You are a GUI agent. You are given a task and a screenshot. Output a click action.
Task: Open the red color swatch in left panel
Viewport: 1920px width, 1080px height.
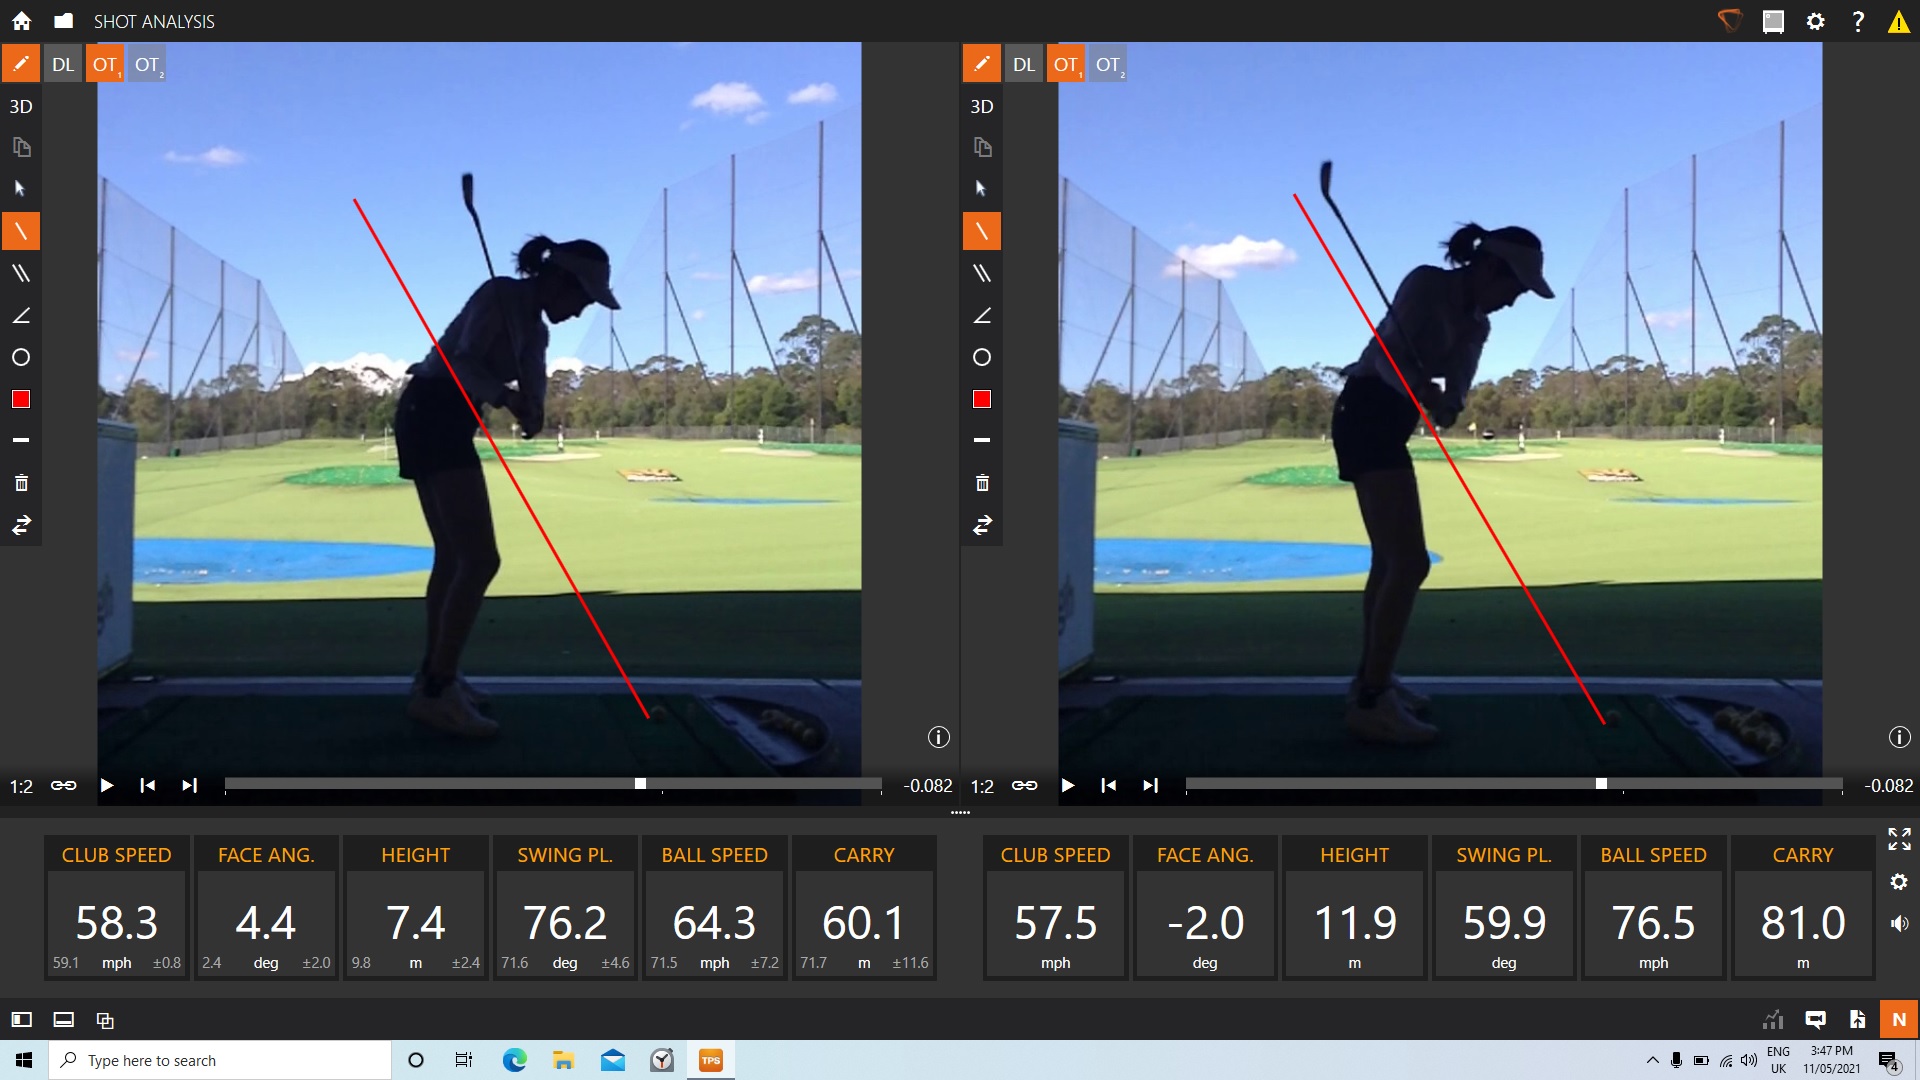(x=21, y=400)
